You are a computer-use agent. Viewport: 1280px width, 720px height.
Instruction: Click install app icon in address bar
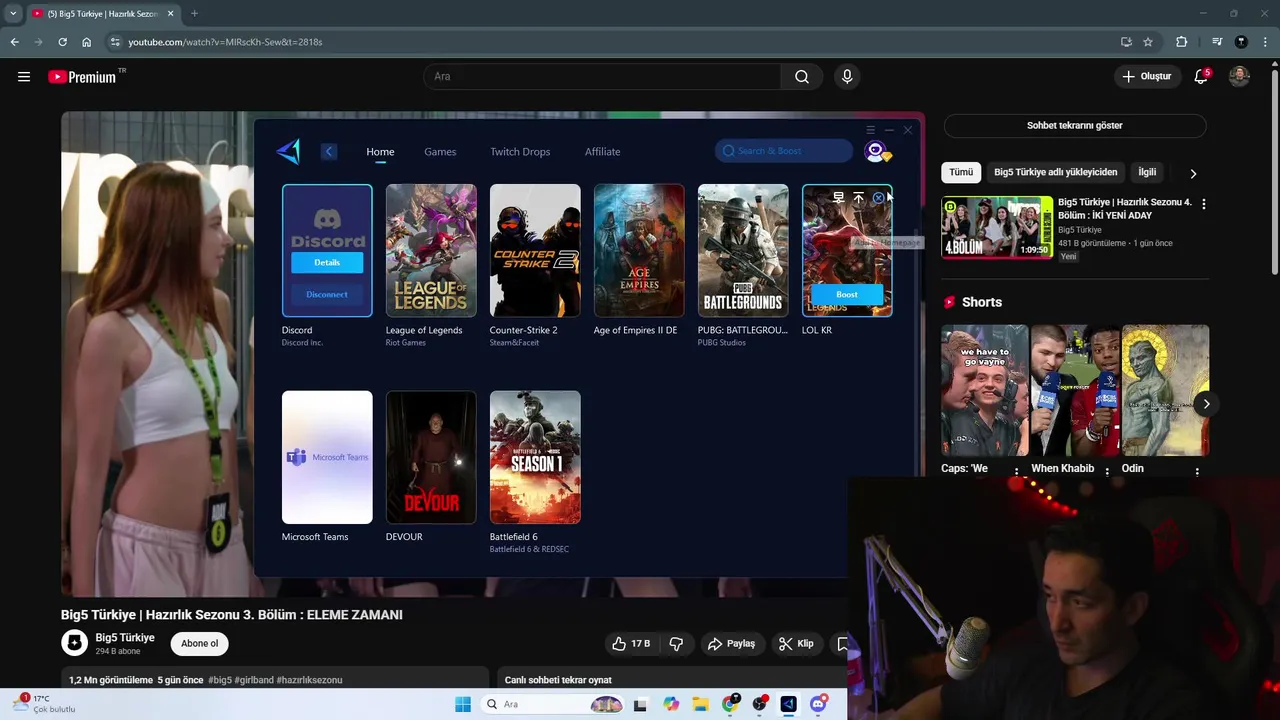coord(1126,42)
